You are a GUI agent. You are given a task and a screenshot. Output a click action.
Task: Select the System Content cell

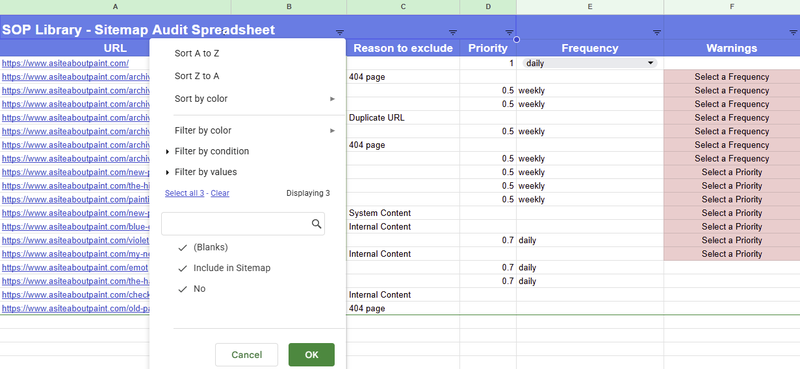point(403,213)
